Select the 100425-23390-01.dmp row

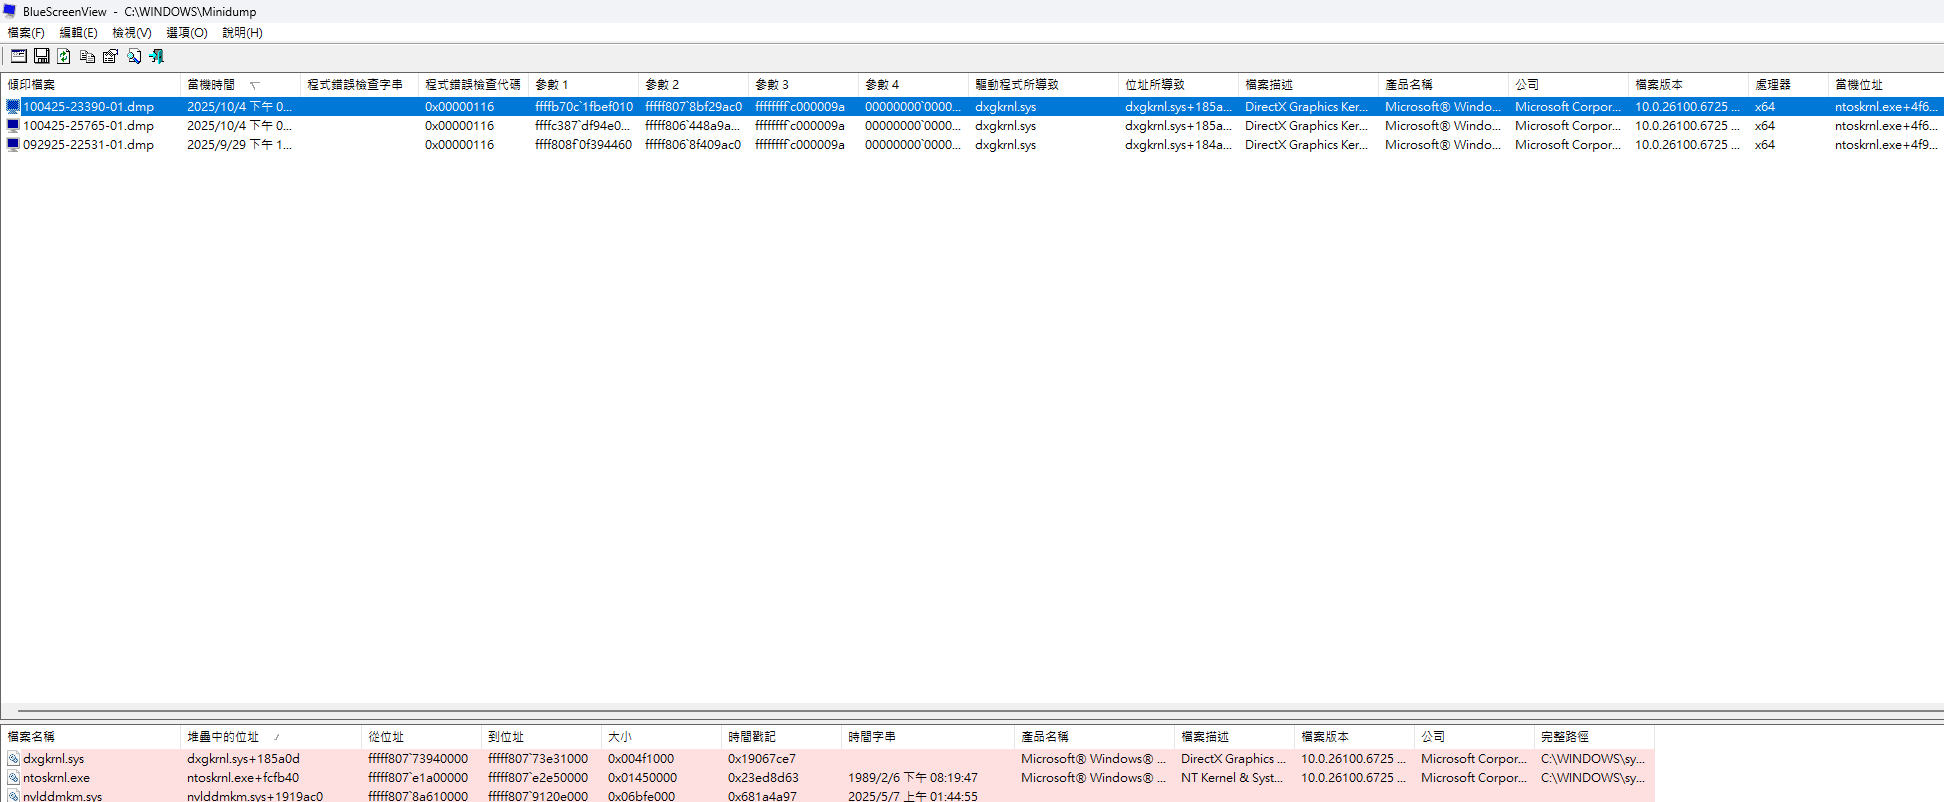pyautogui.click(x=972, y=106)
